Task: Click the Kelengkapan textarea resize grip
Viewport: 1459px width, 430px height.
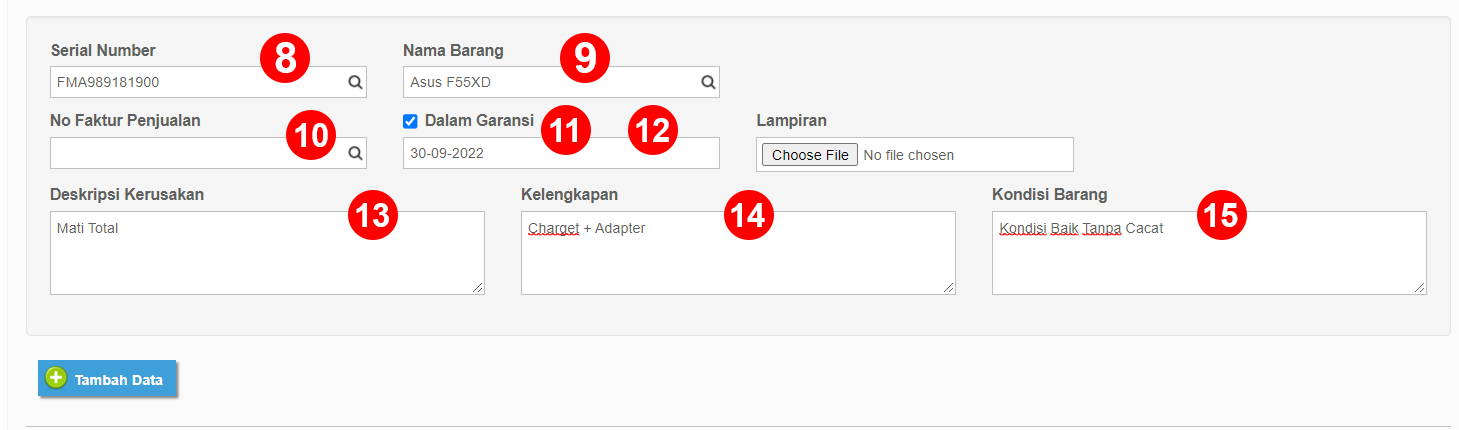Action: point(949,288)
